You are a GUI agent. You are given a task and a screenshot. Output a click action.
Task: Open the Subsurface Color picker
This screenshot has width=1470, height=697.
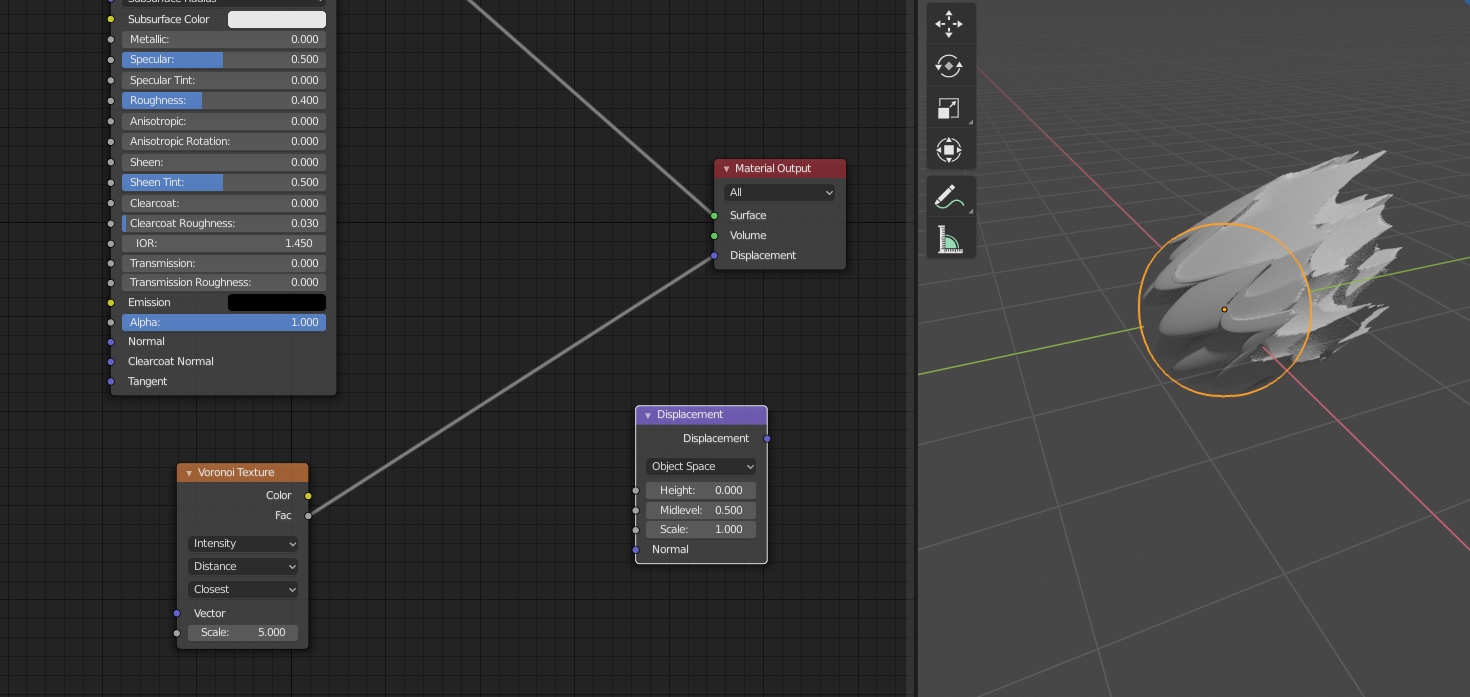click(x=277, y=19)
